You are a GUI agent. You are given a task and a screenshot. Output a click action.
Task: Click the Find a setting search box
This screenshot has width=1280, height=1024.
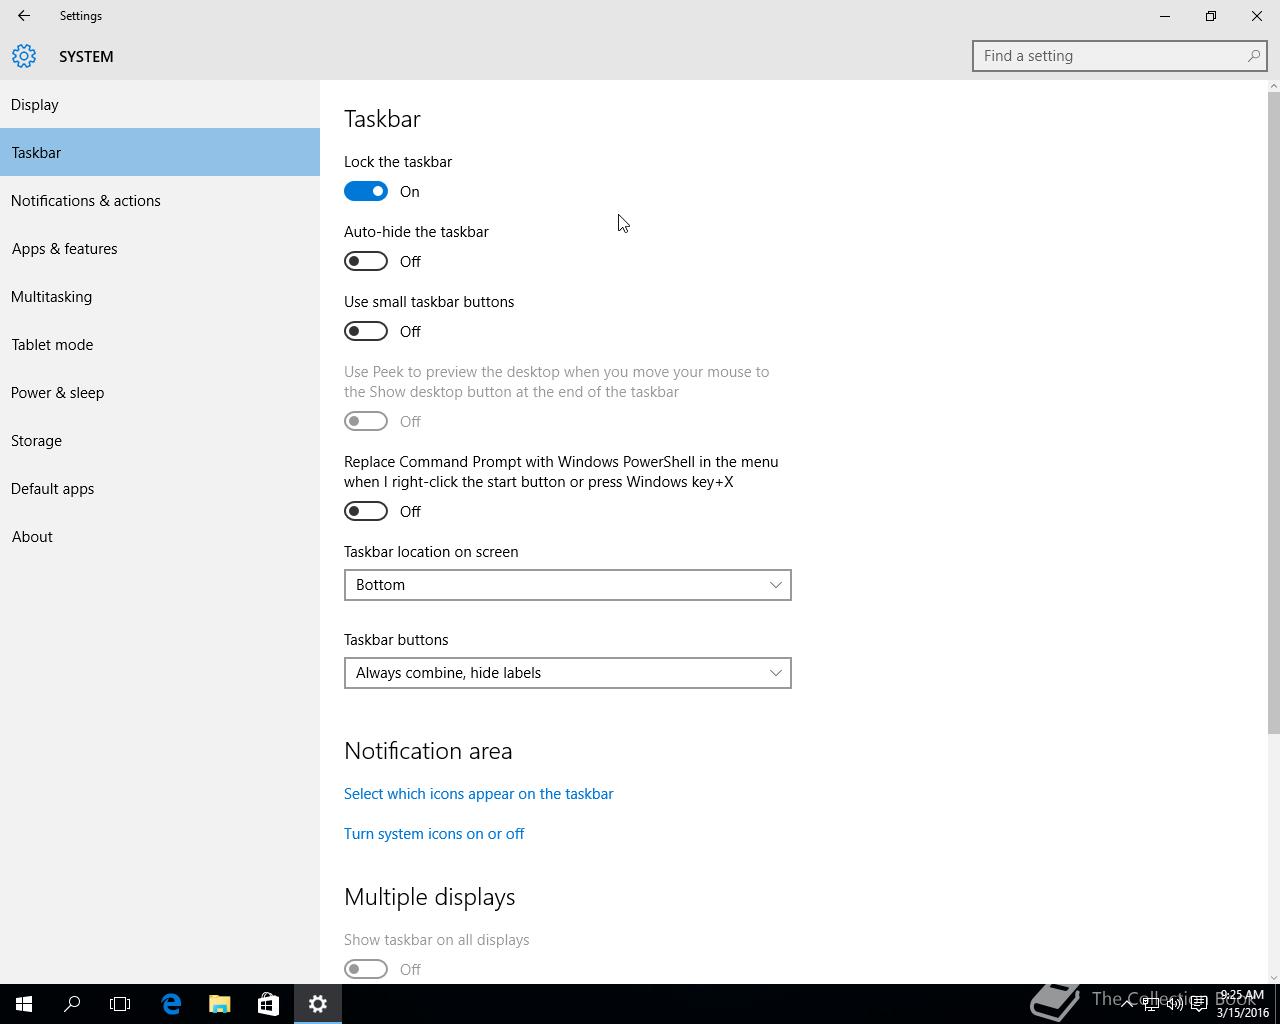(x=1120, y=56)
